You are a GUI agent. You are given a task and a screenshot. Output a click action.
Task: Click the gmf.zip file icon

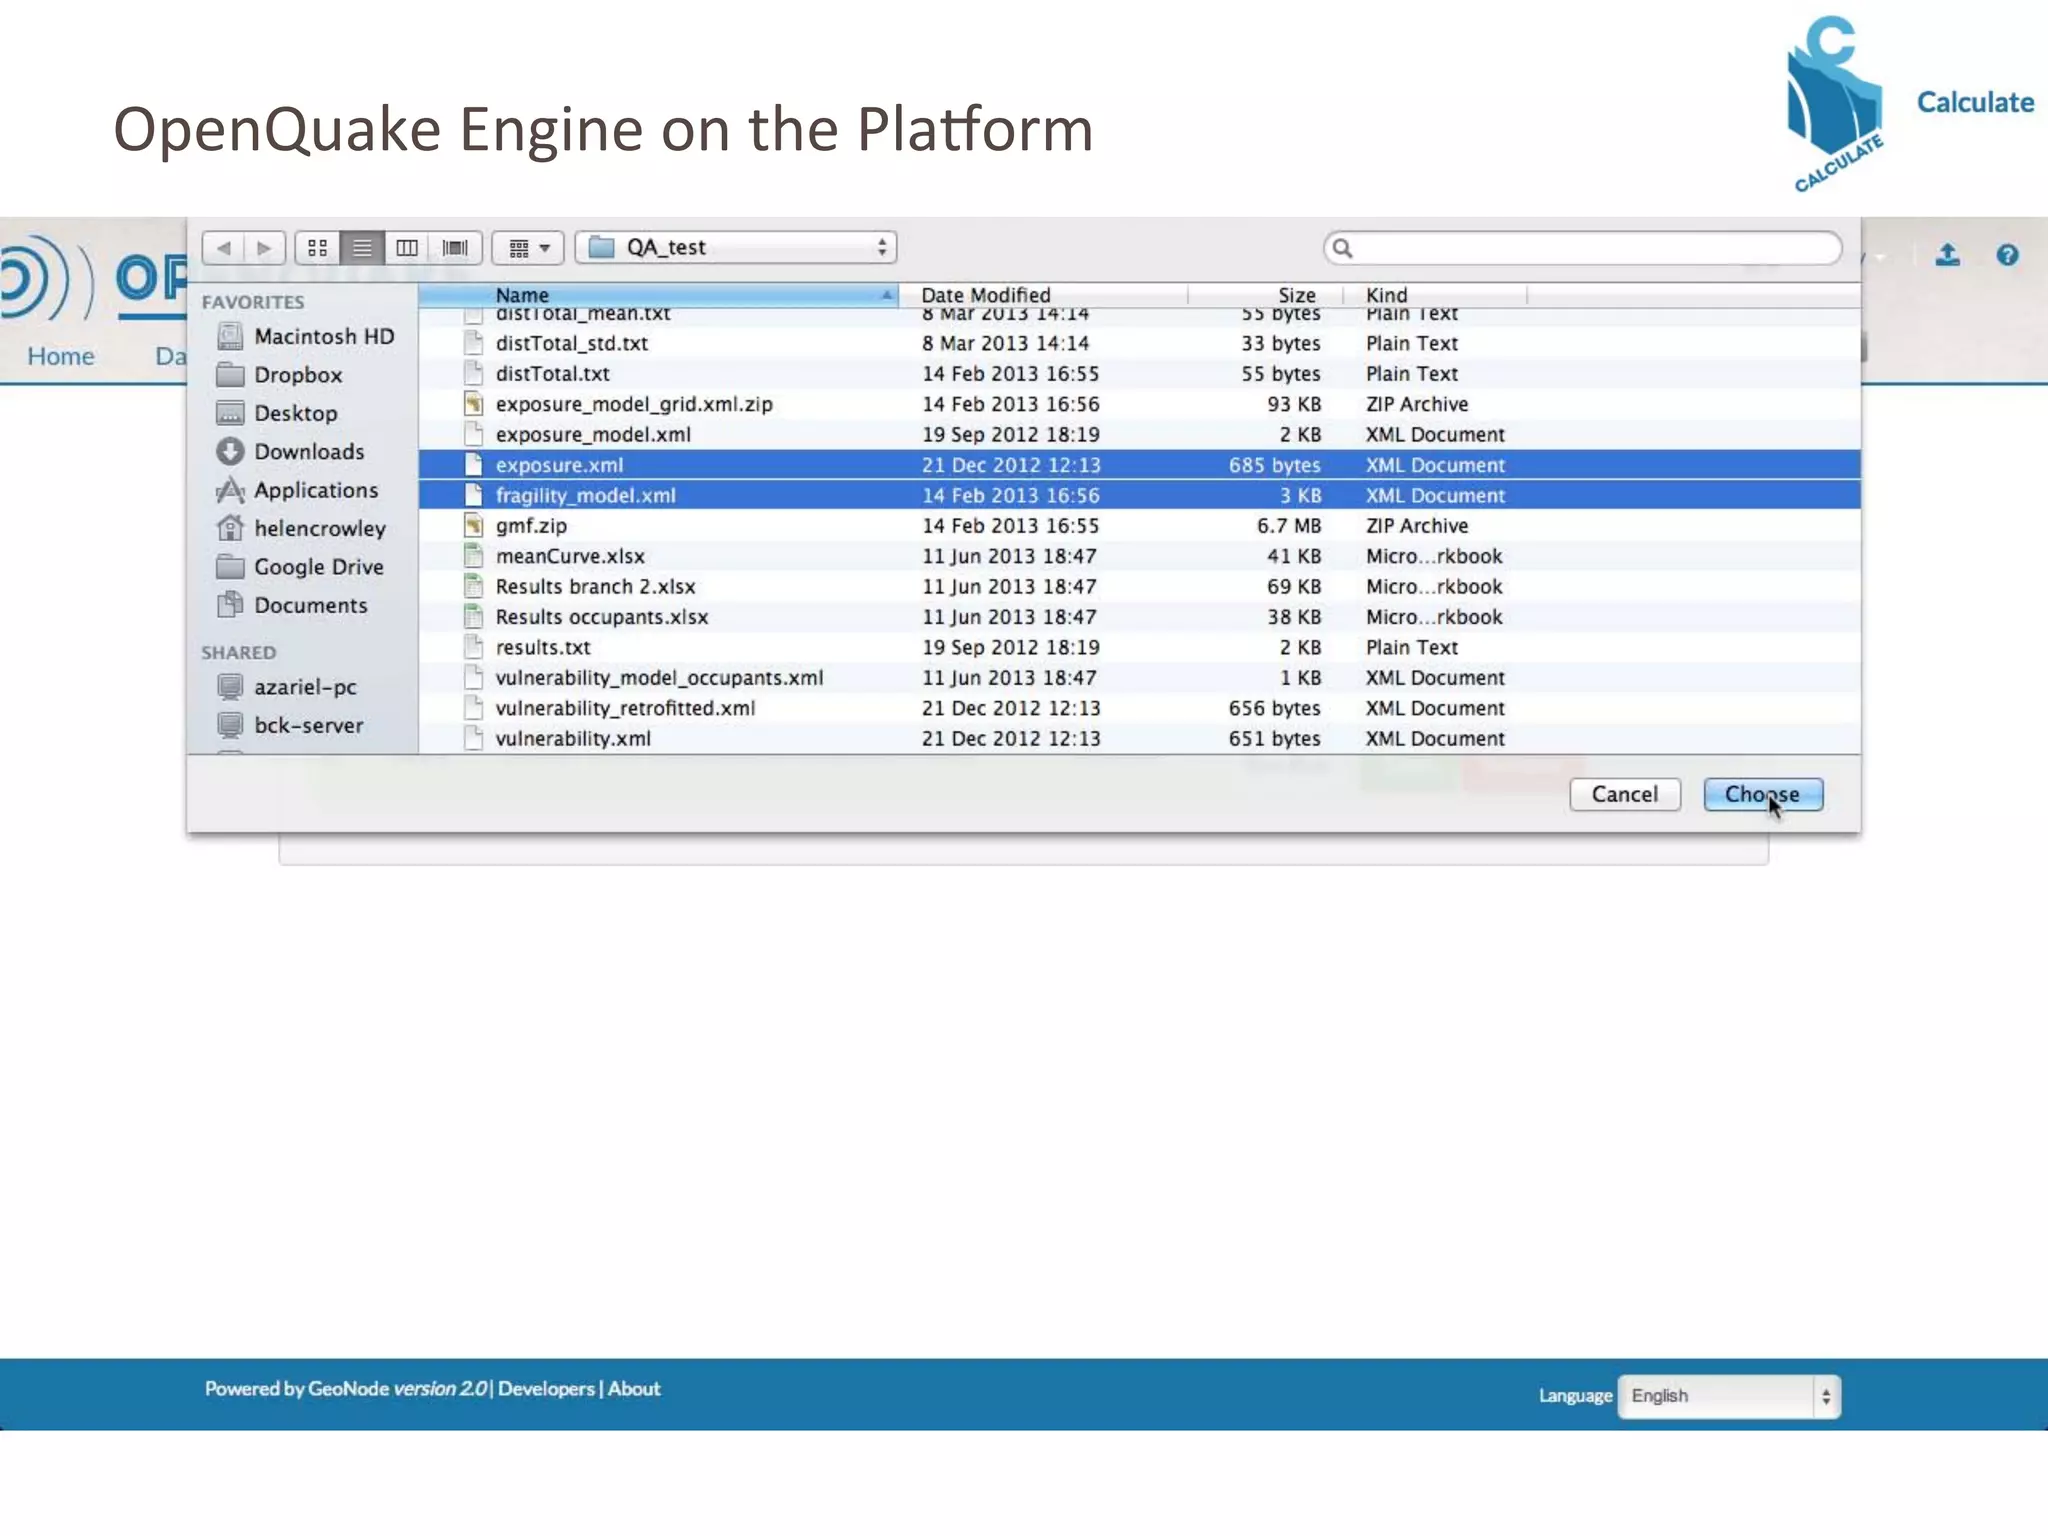(474, 525)
